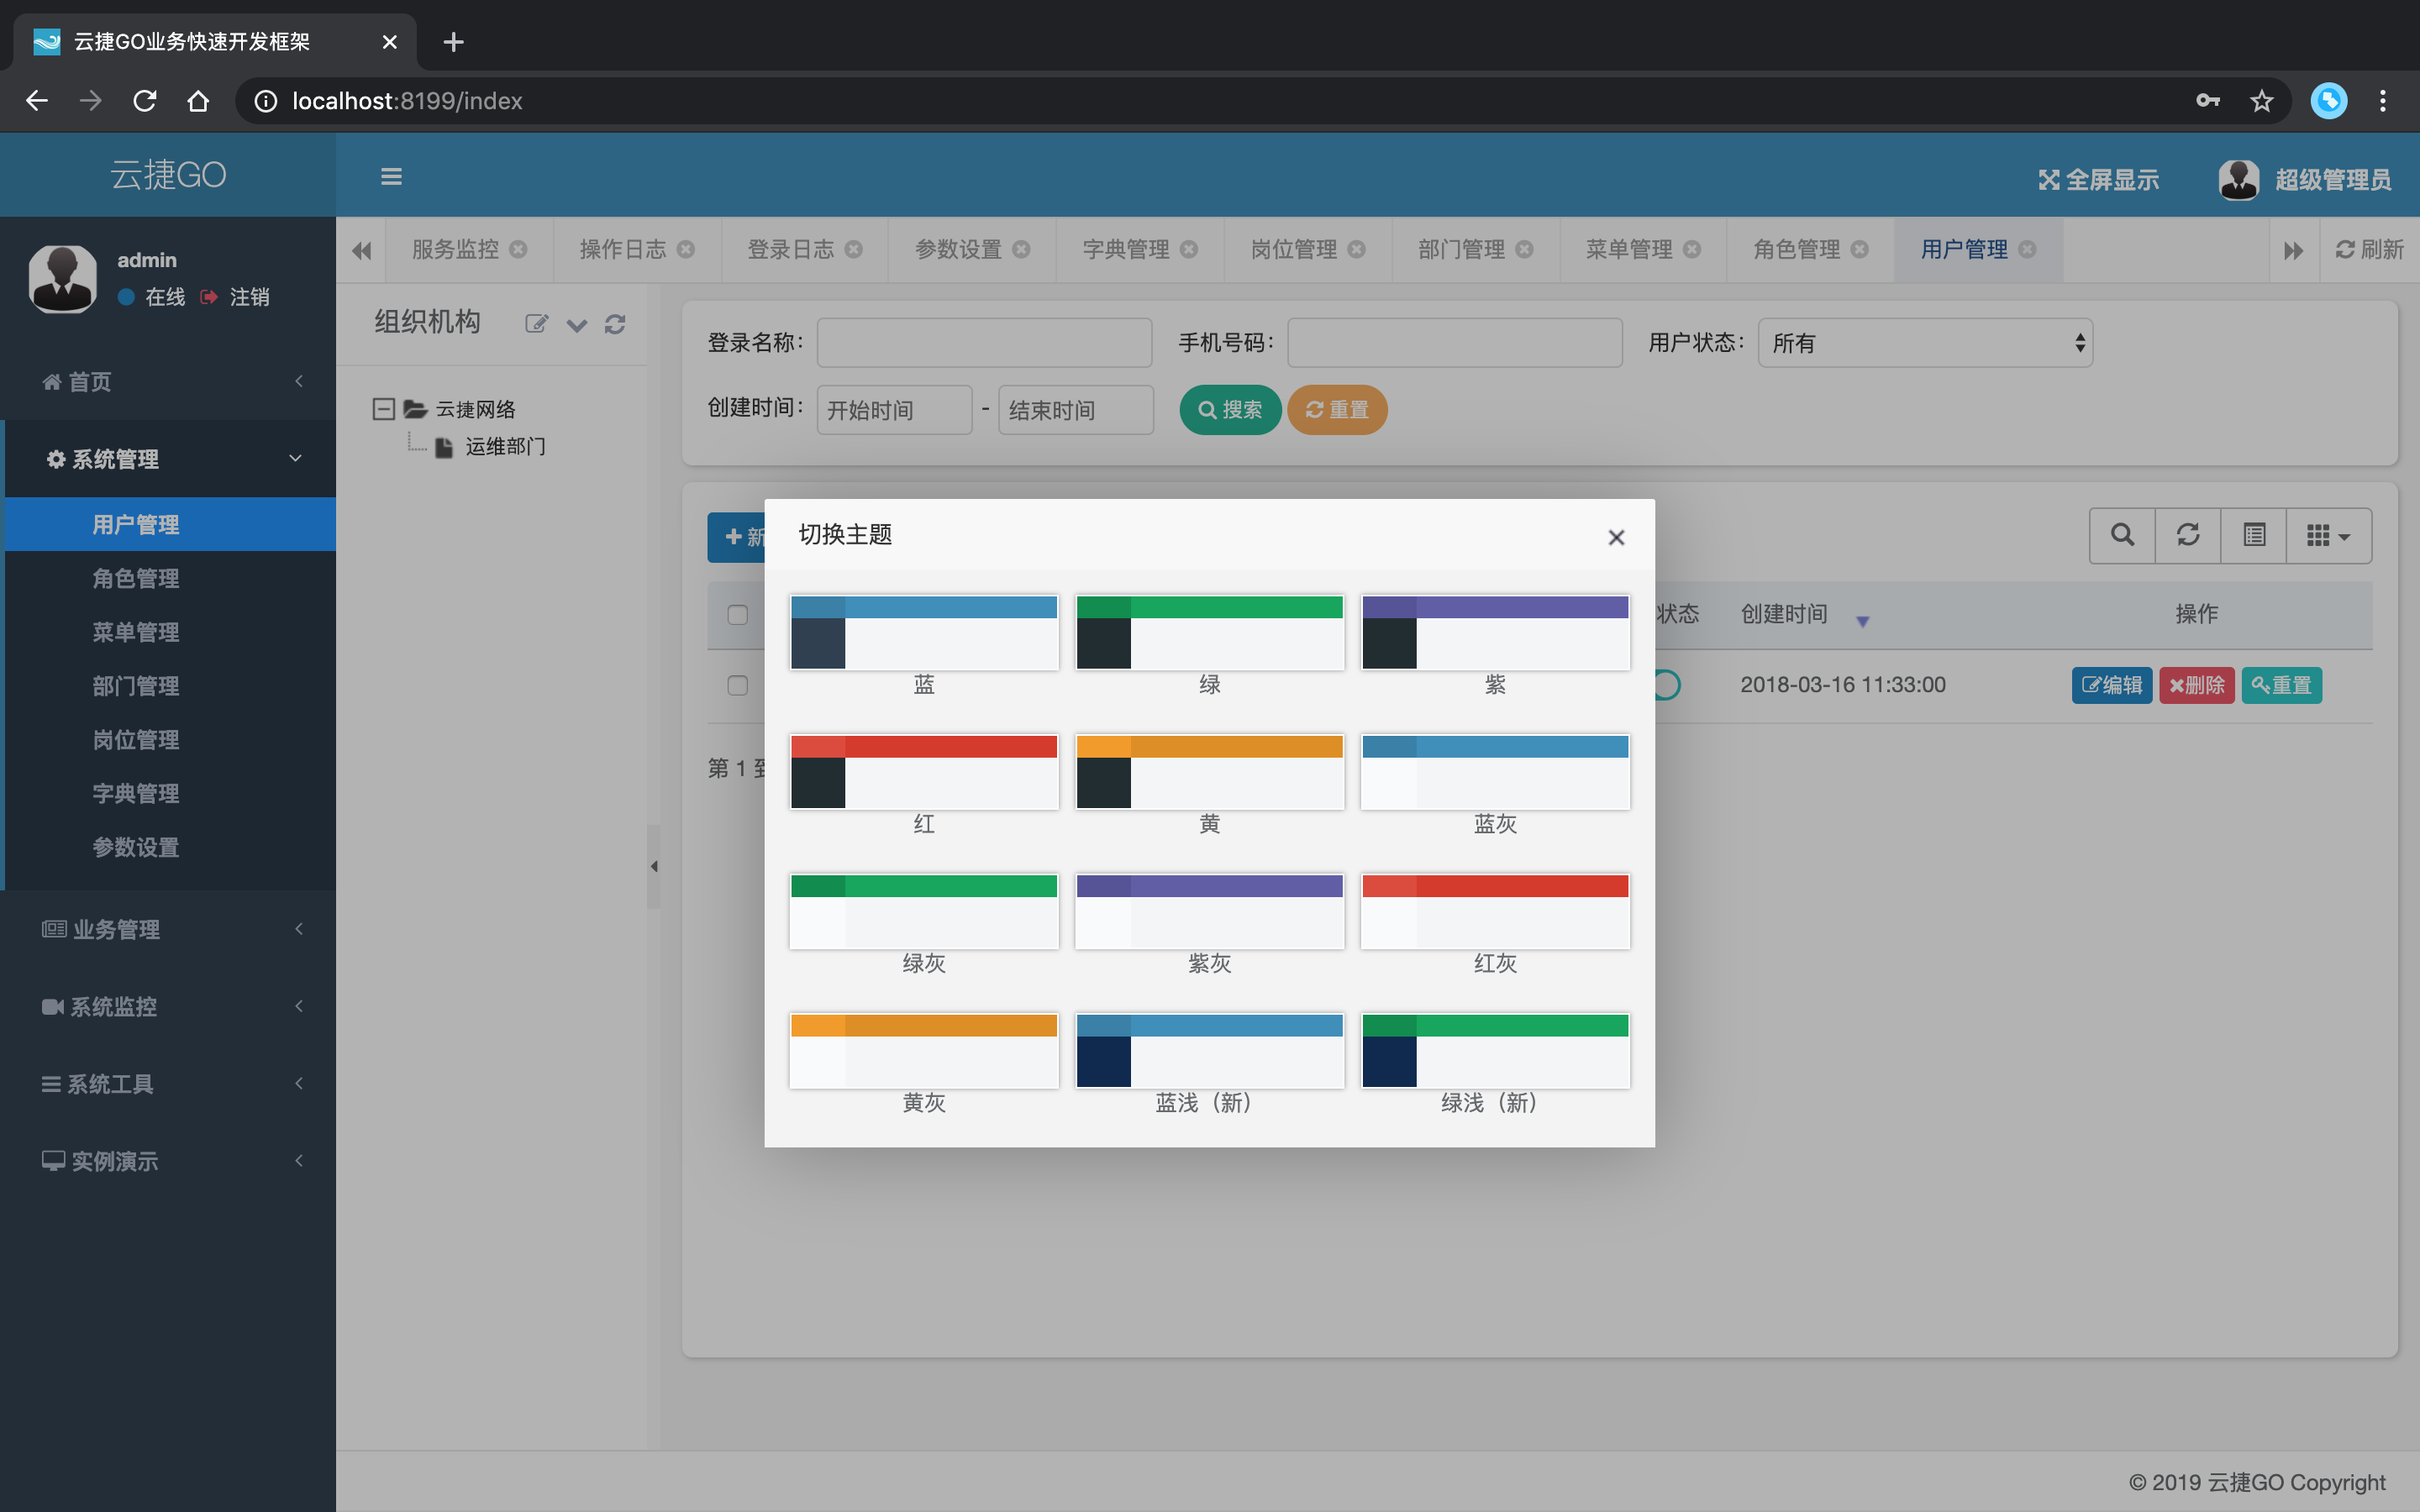Close the theme switch dialog
This screenshot has width=2420, height=1512.
pos(1615,537)
